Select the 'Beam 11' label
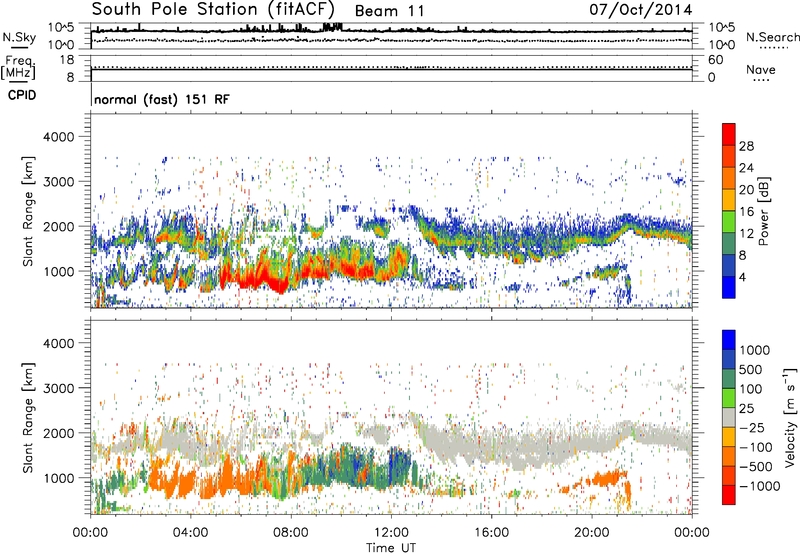The height and width of the screenshot is (554, 800). click(389, 11)
